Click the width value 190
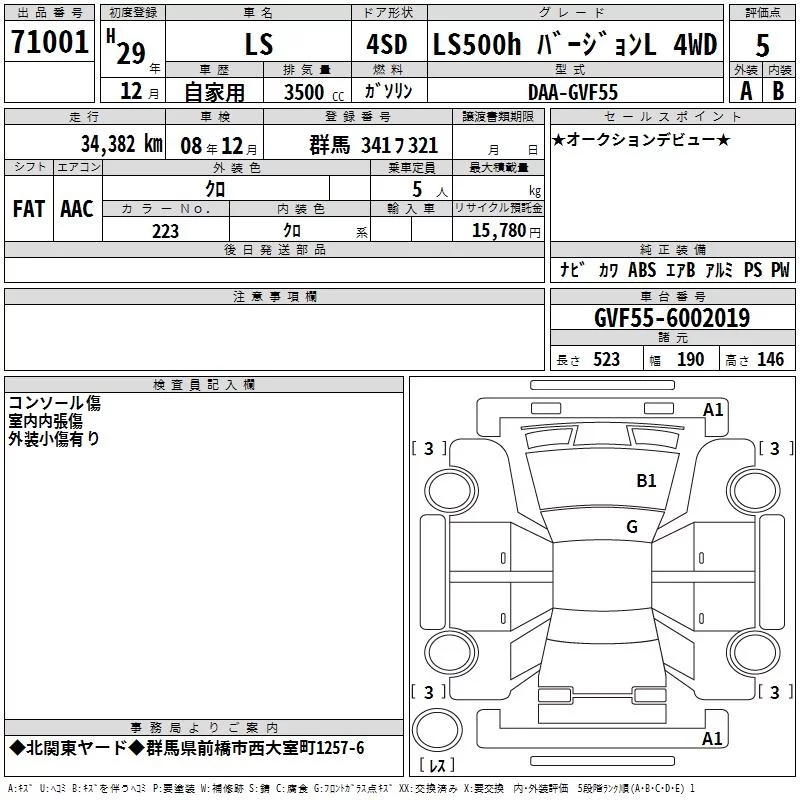 point(690,359)
